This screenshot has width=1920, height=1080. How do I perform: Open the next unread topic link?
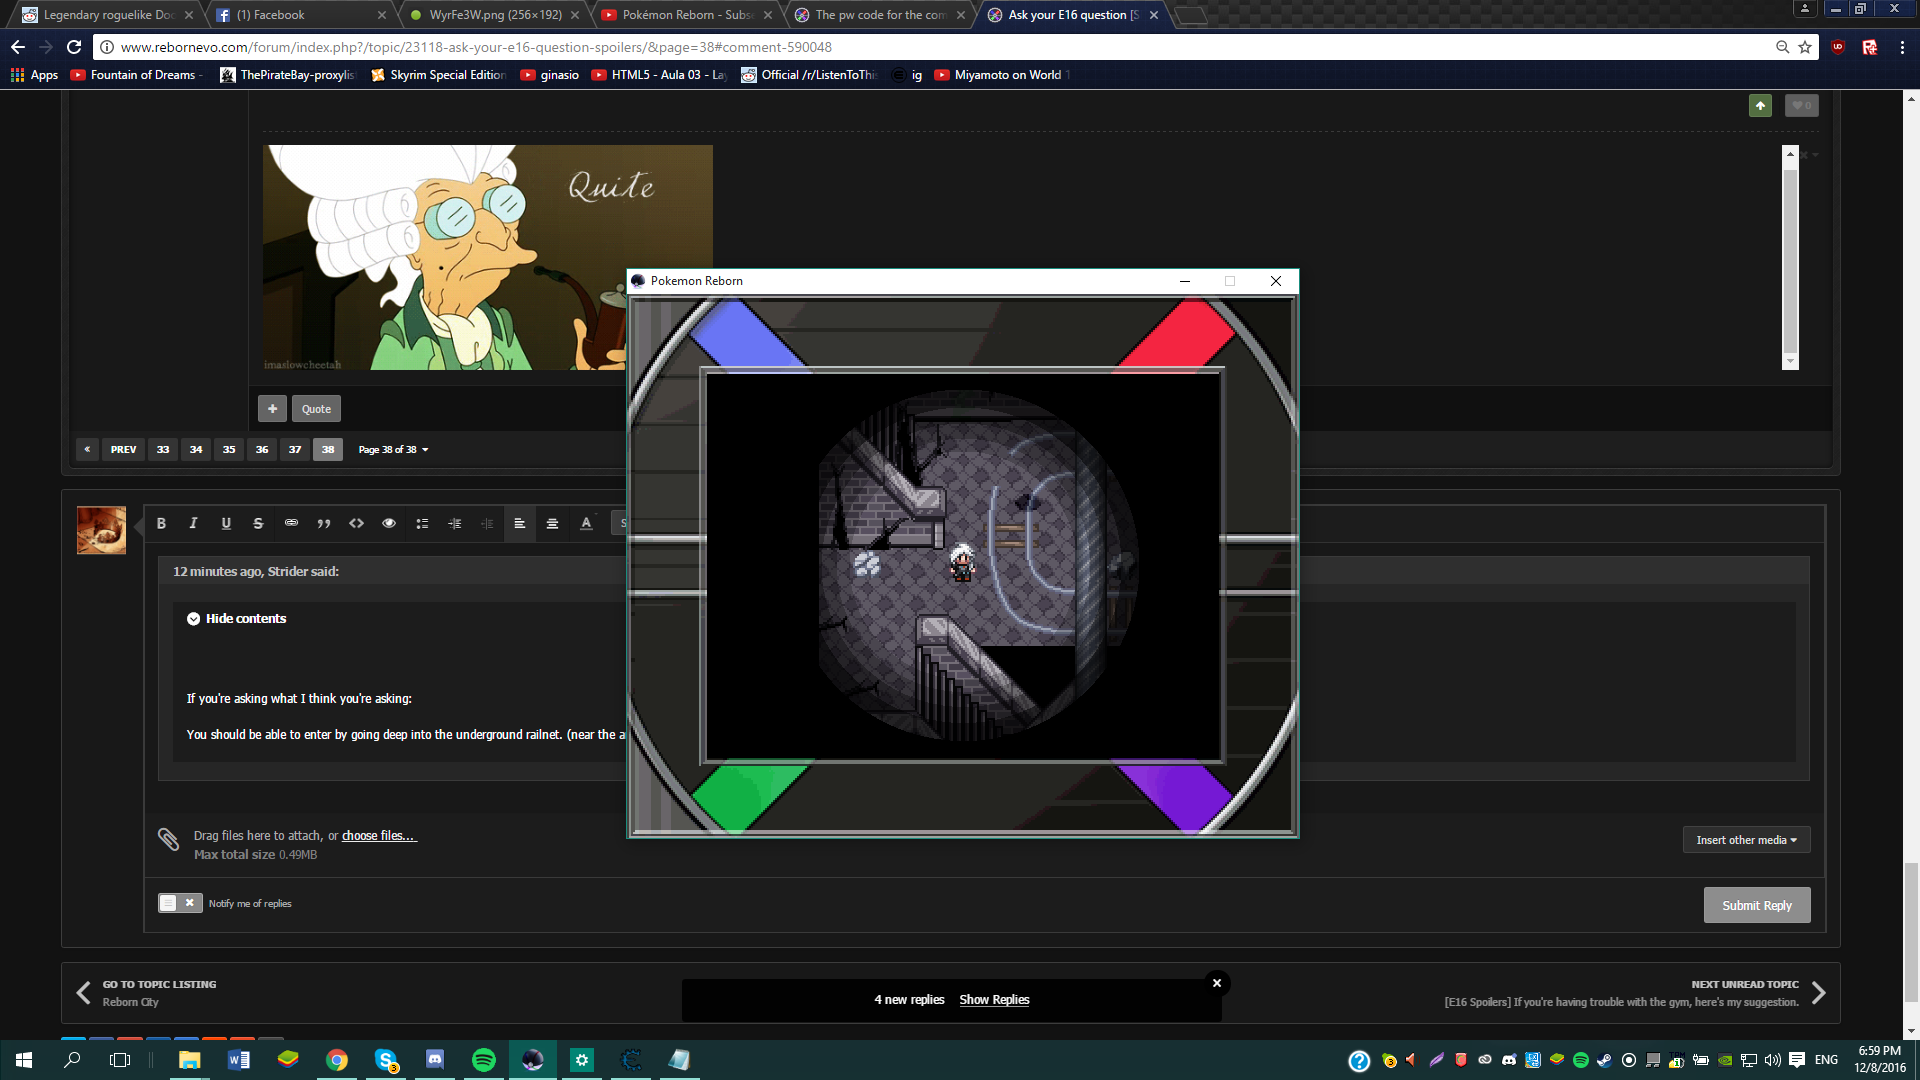coord(1635,993)
